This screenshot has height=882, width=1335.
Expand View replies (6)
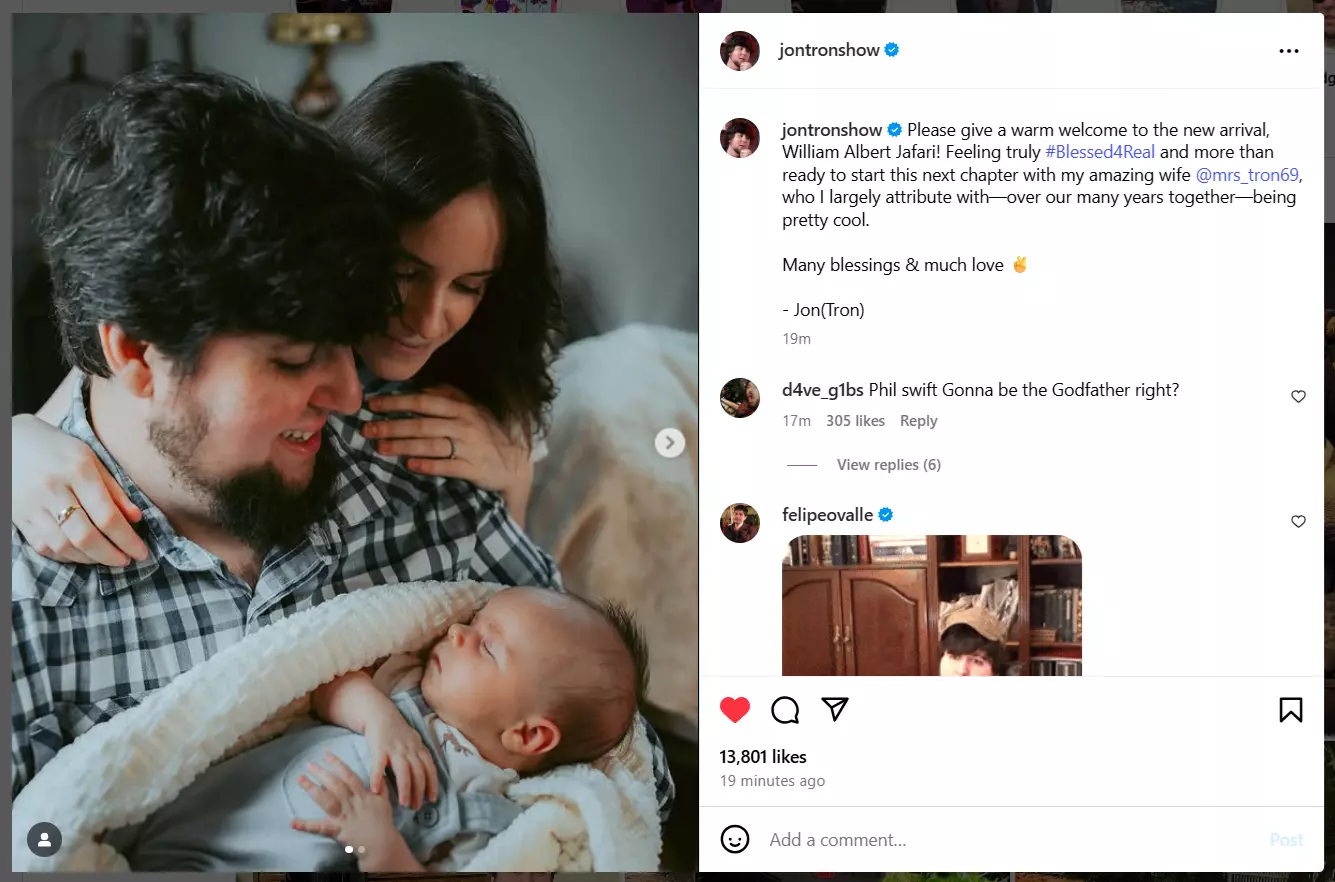tap(889, 465)
